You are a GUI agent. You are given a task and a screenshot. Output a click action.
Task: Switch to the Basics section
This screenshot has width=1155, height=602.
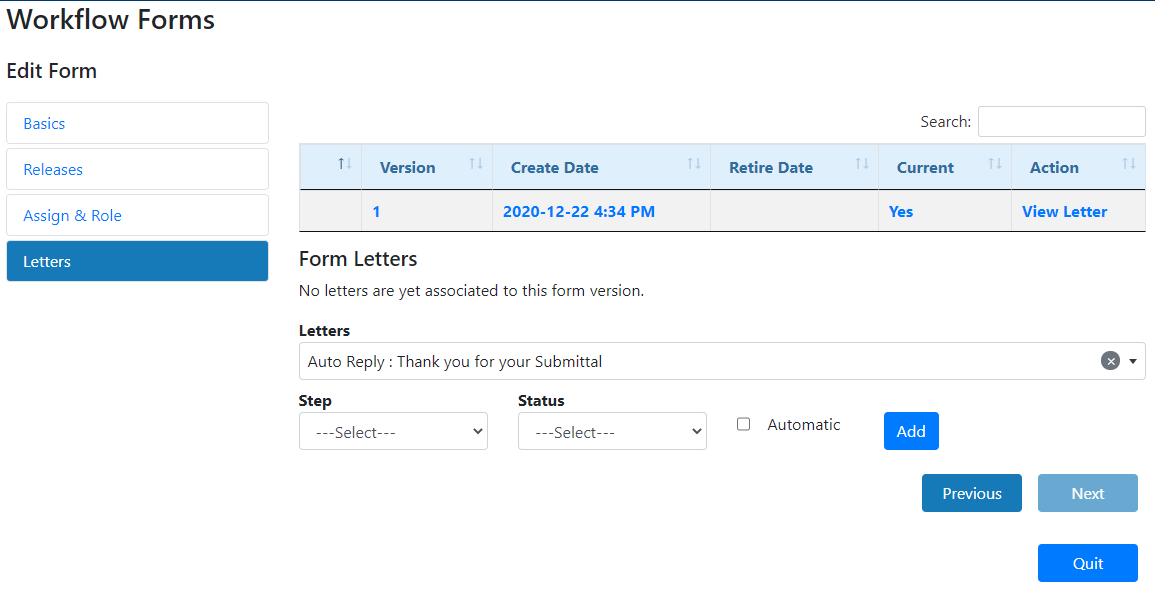137,123
